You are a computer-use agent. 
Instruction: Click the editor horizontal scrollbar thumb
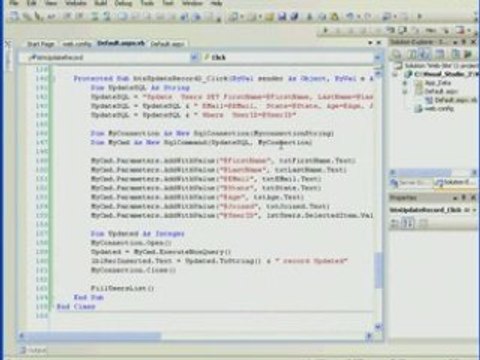pos(93,336)
